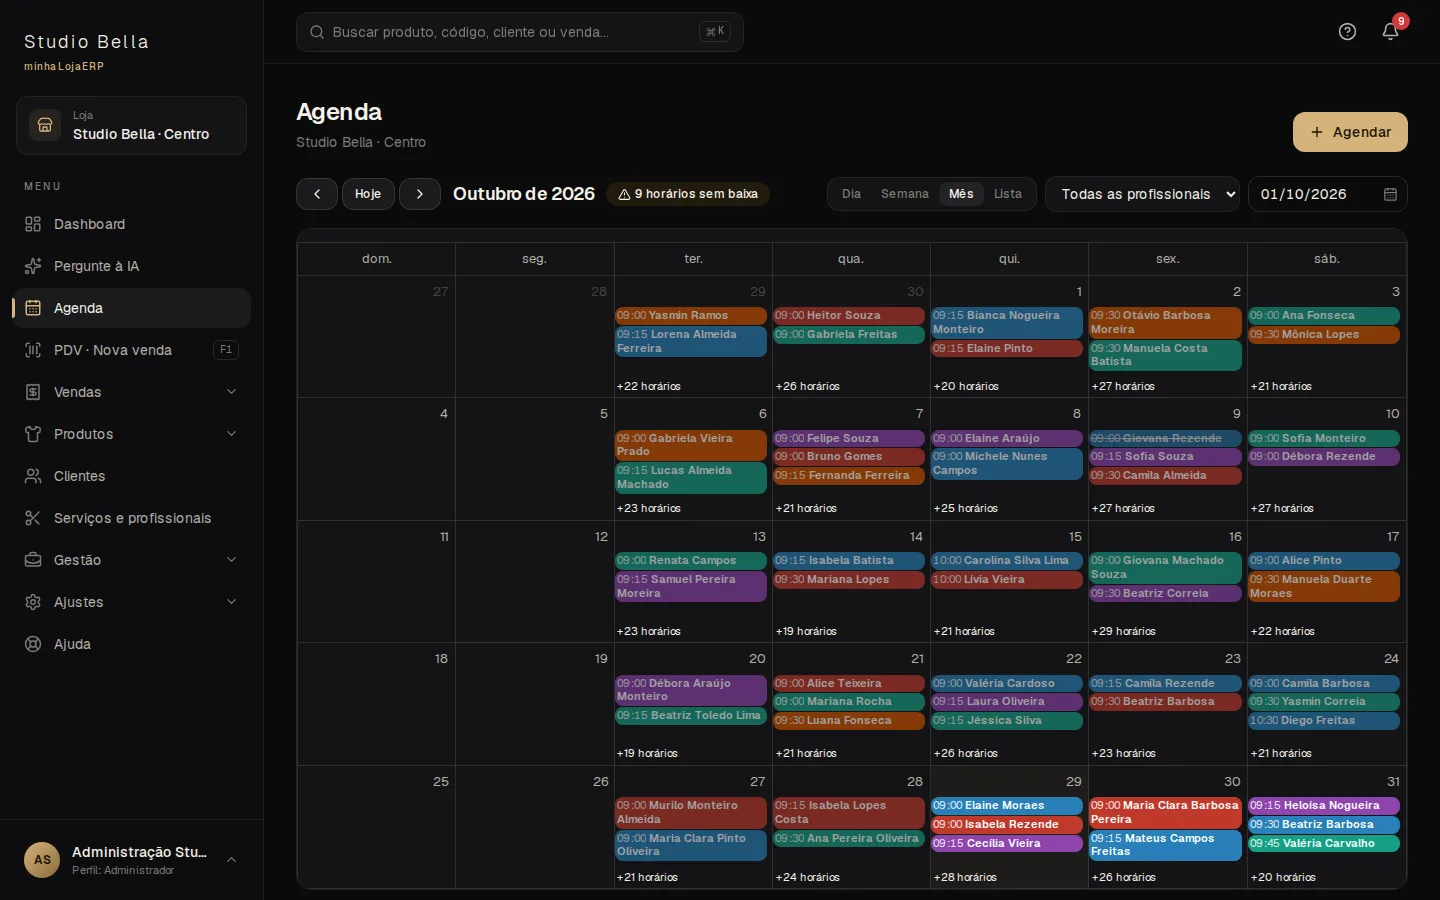Viewport: 1440px width, 900px height.
Task: Open the Todas as profissionais dropdown
Action: coord(1142,194)
